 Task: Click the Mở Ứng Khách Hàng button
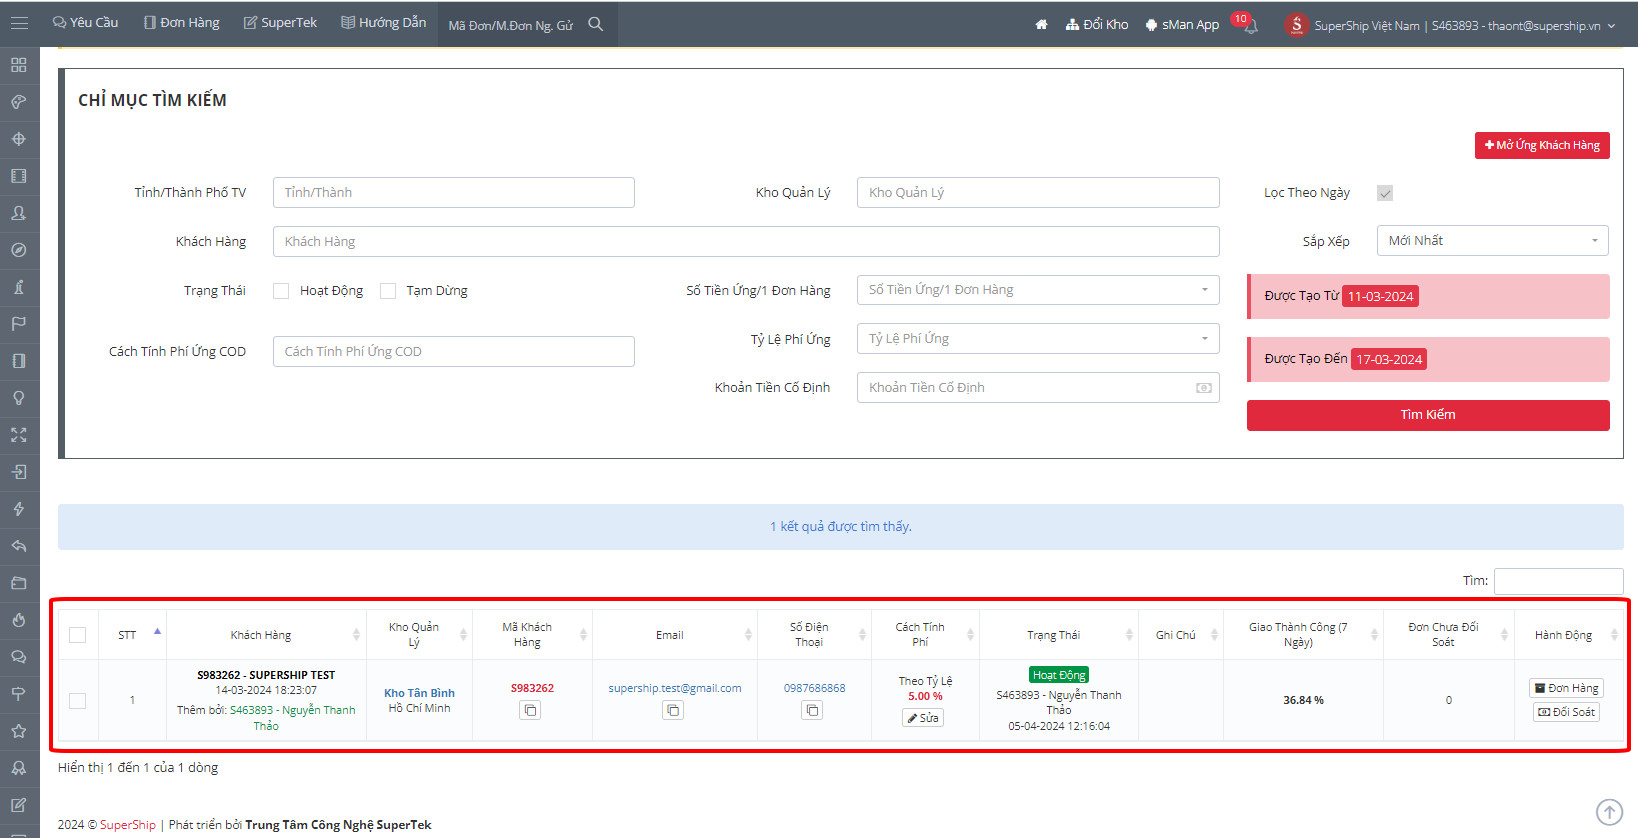click(1542, 146)
